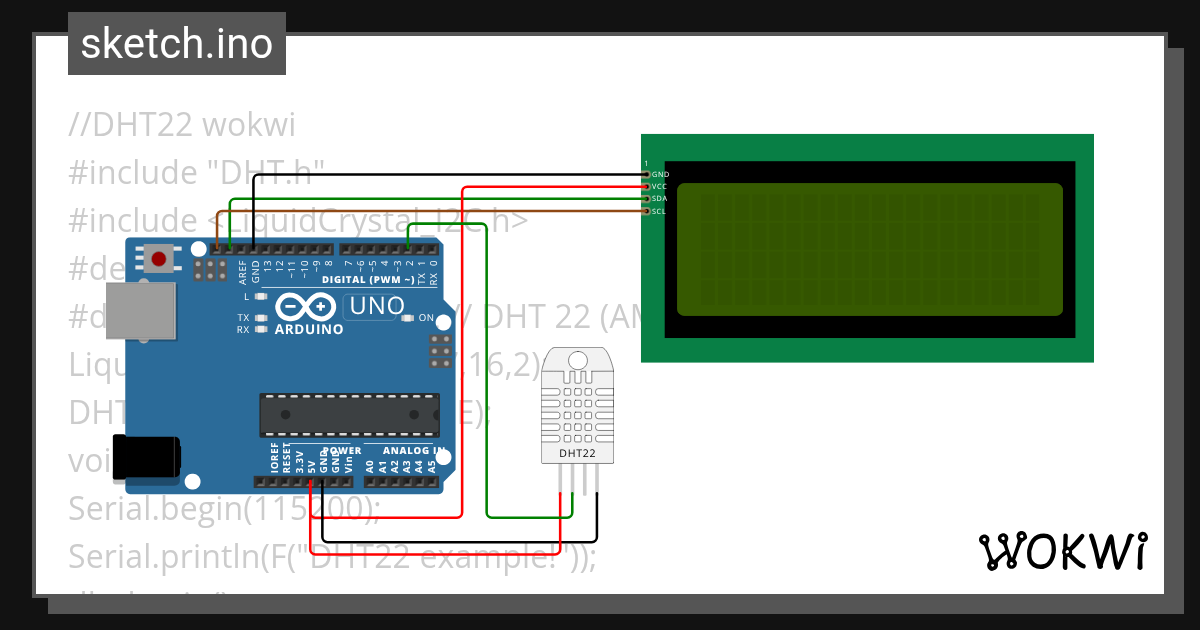This screenshot has height=630, width=1200.
Task: Click the Arduino USB connector
Action: [140, 310]
